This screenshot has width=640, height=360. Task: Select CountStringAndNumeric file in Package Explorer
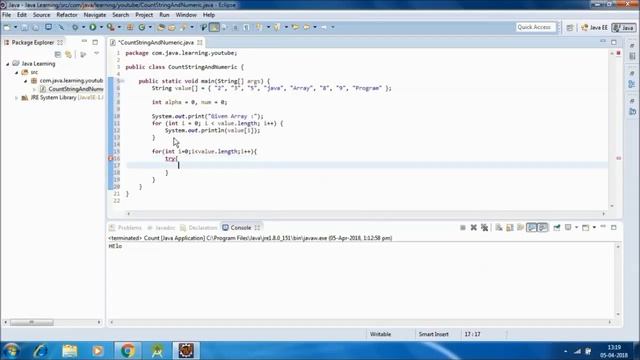71,89
